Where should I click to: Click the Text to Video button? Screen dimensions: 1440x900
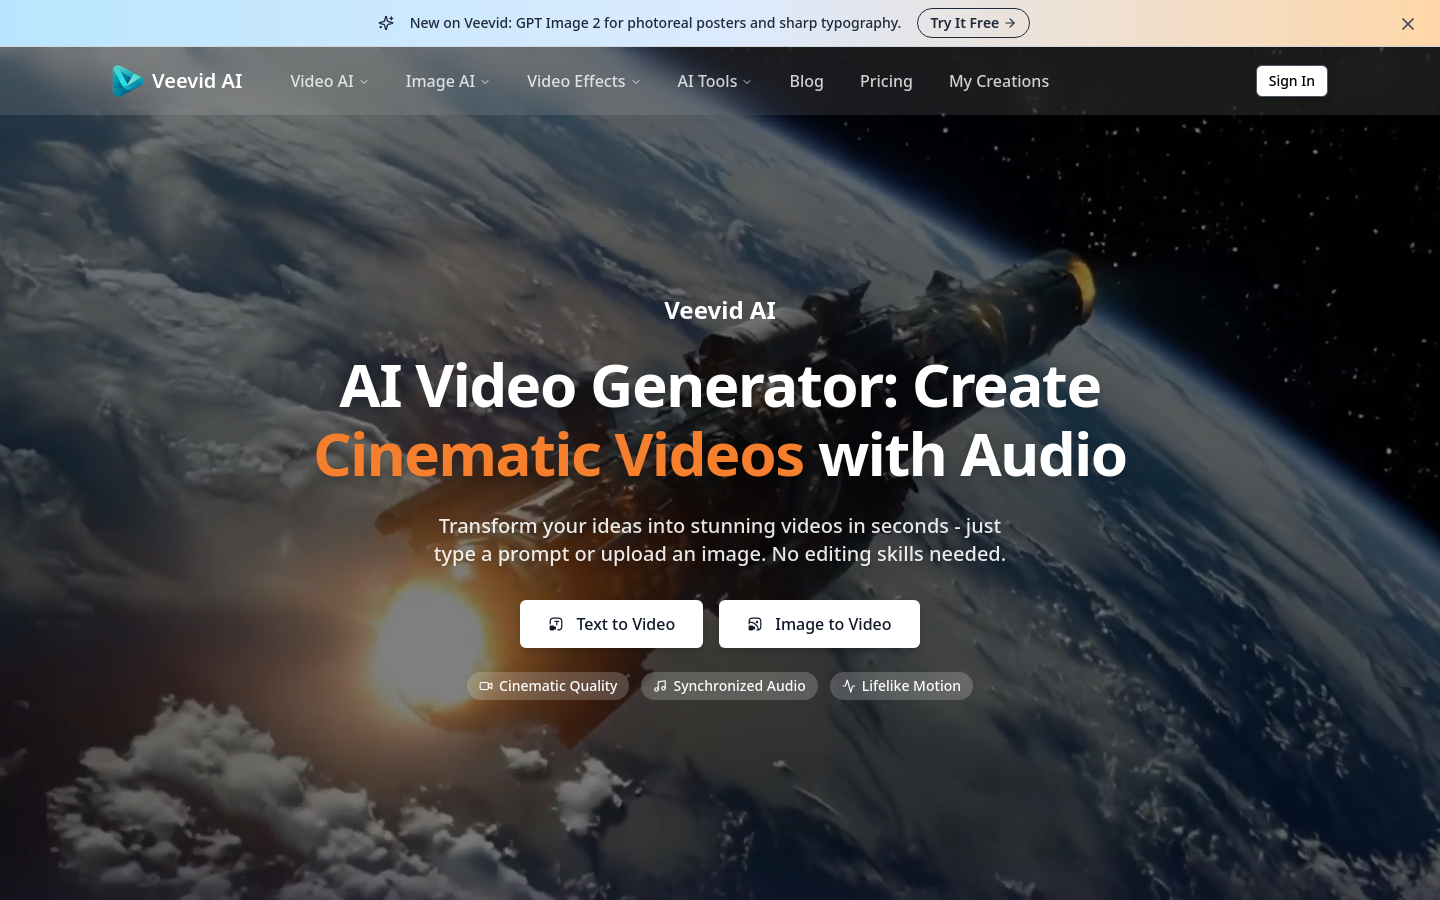[611, 624]
